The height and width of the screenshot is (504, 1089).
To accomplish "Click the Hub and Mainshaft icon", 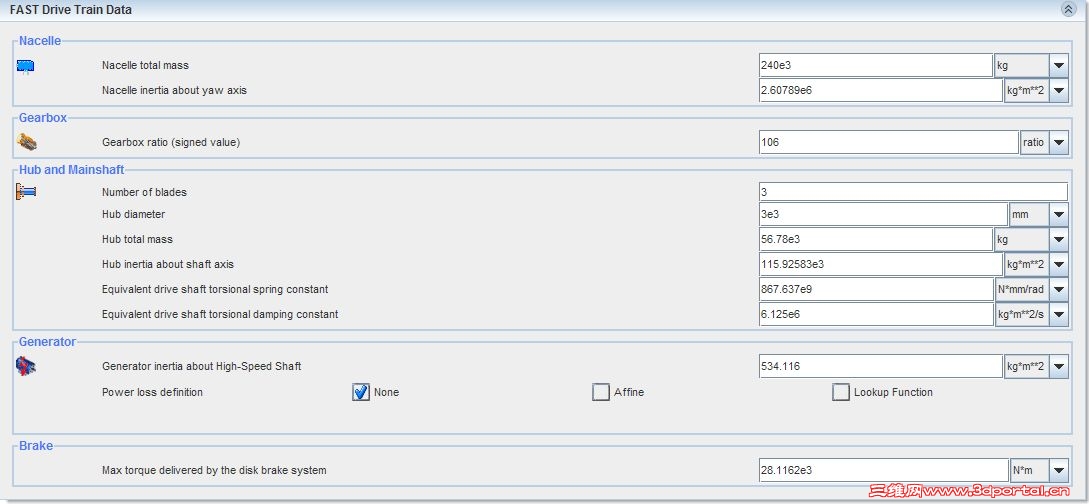I will pos(26,192).
